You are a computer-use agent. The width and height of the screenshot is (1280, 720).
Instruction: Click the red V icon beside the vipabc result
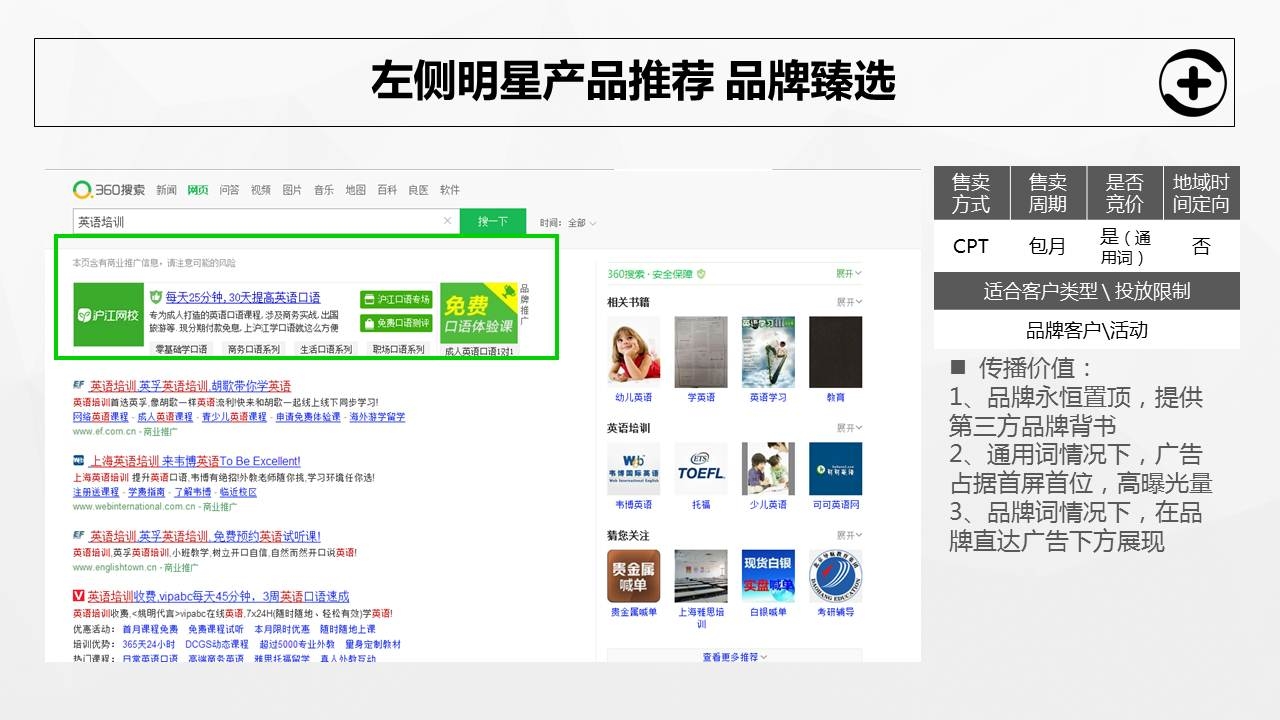click(79, 595)
